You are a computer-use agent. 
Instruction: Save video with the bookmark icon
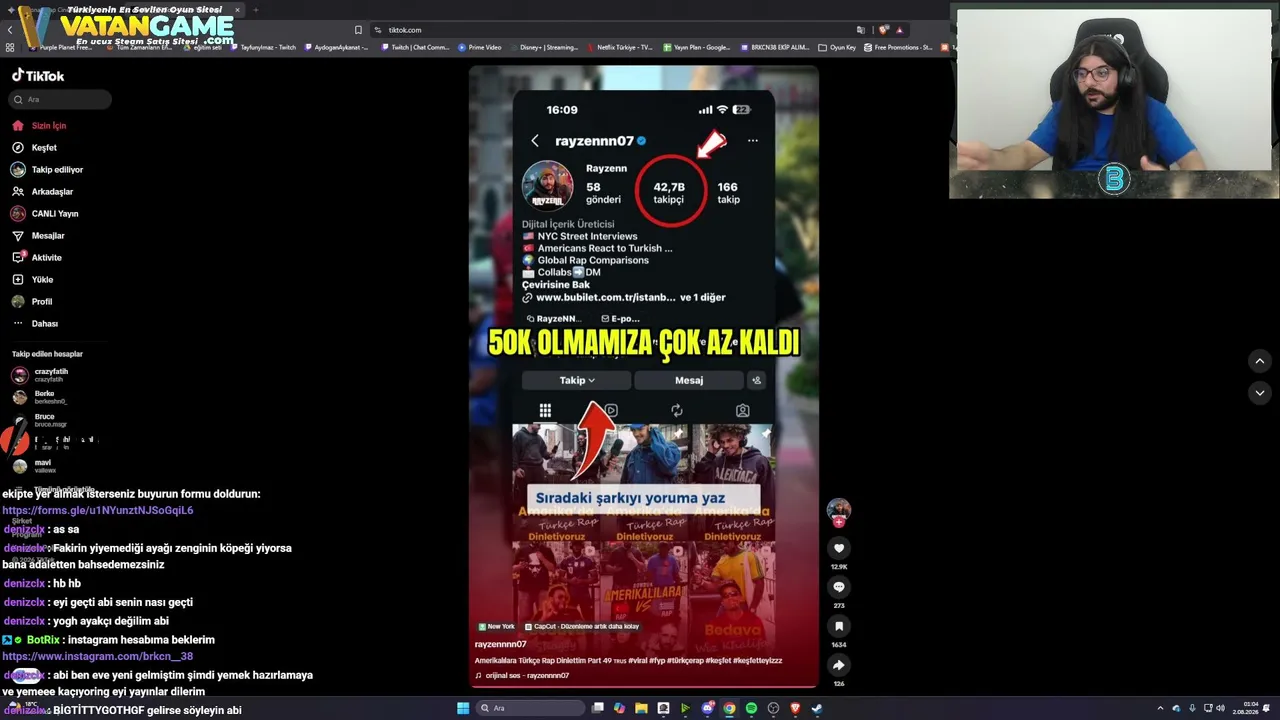click(839, 626)
